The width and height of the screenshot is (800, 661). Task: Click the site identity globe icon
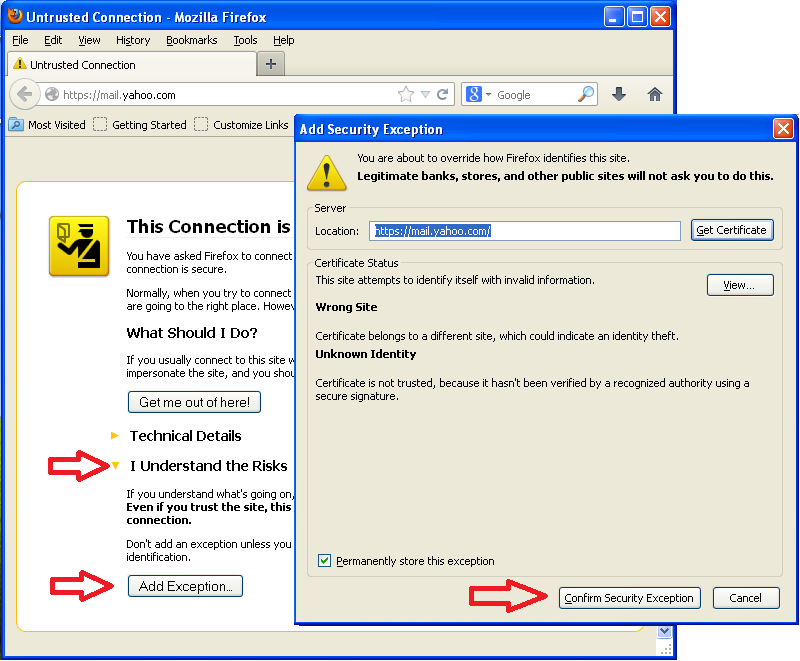point(52,94)
